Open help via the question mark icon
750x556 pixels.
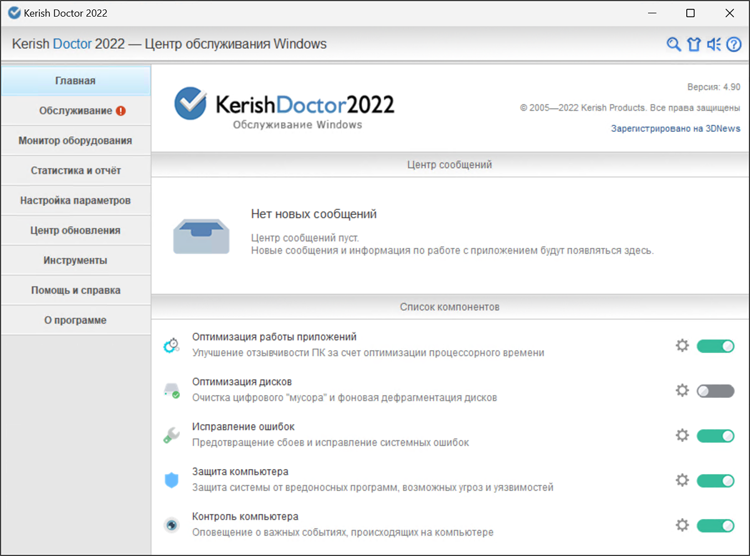(734, 44)
